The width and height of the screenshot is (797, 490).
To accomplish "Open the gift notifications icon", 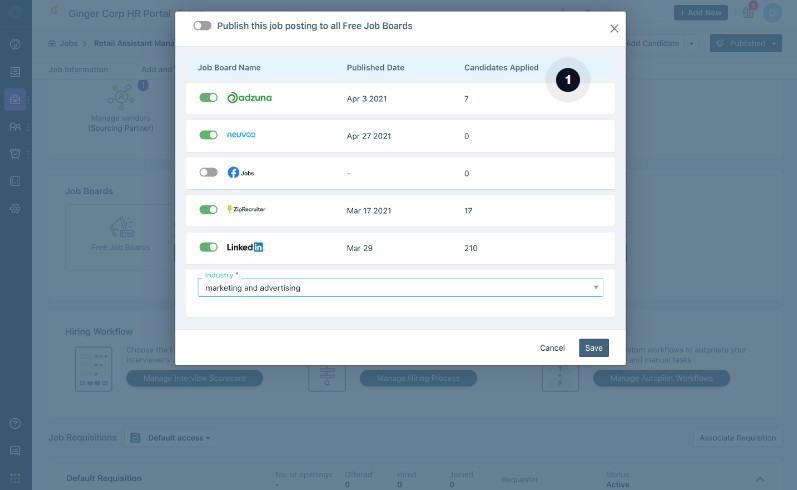I will coord(749,12).
